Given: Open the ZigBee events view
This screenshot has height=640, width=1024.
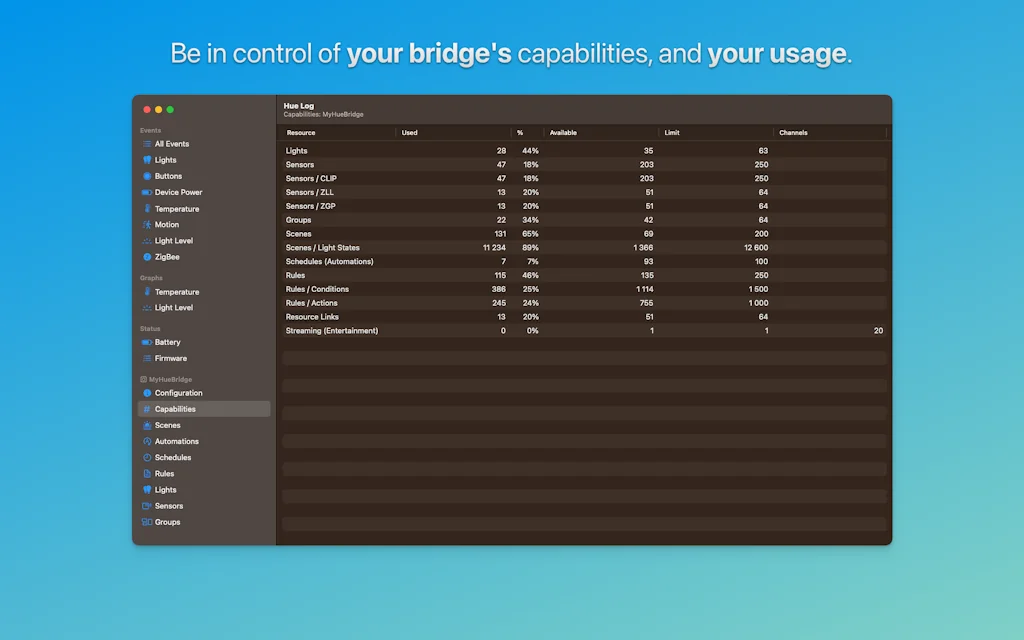Looking at the screenshot, I should [166, 256].
